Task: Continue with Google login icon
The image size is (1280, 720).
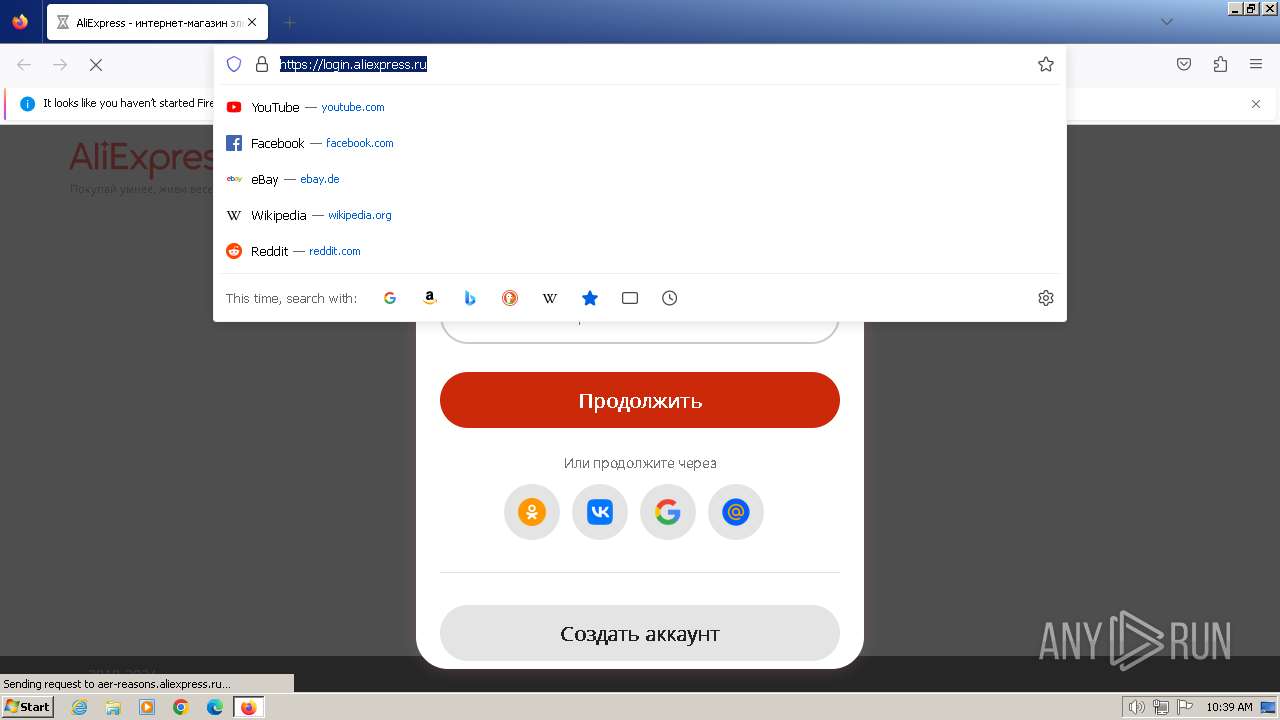Action: (x=668, y=512)
